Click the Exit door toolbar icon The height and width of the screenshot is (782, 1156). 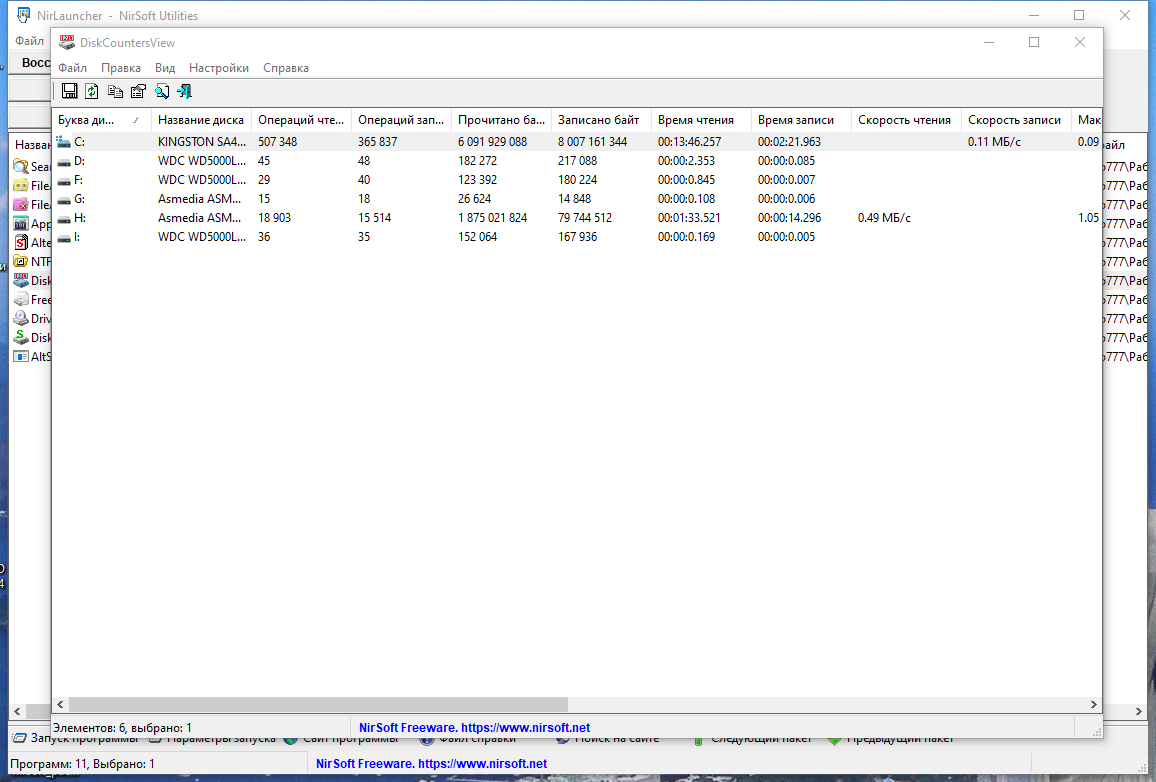184,91
